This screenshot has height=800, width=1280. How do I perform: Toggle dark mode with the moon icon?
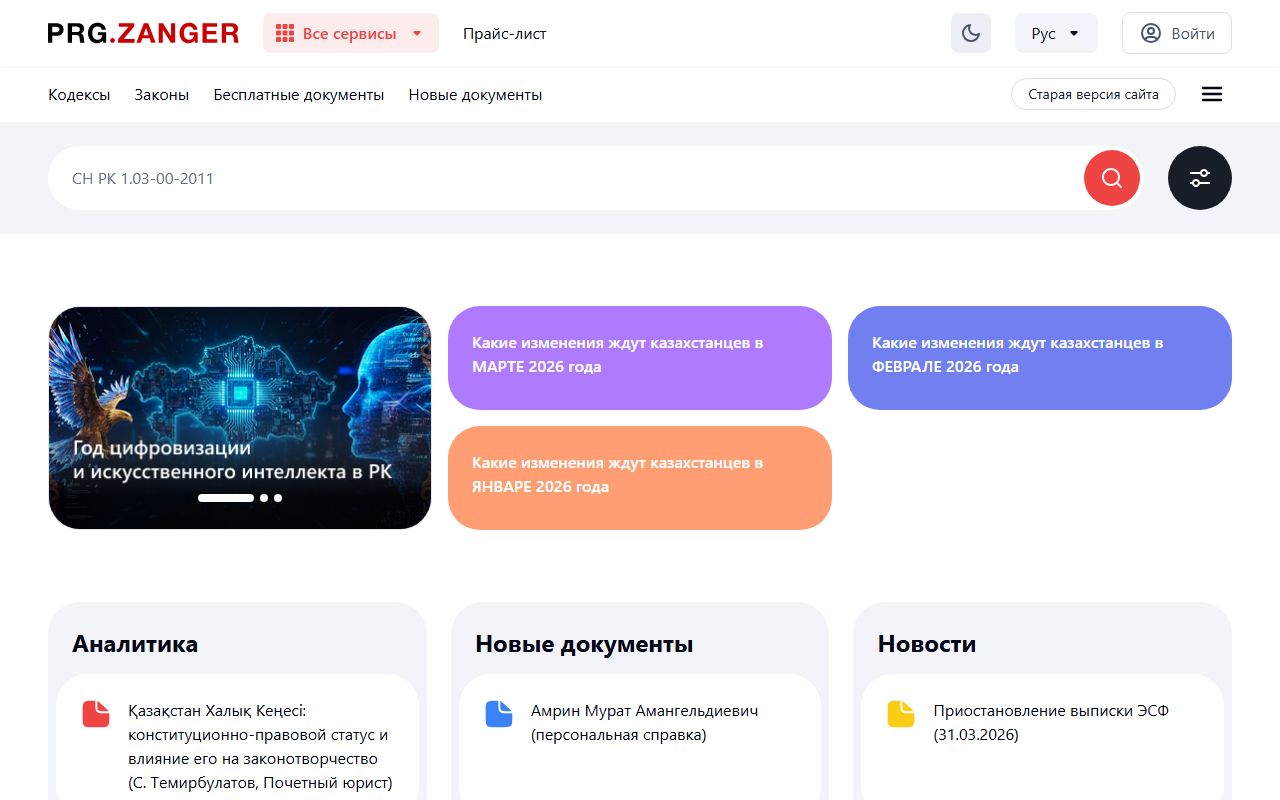click(x=970, y=33)
